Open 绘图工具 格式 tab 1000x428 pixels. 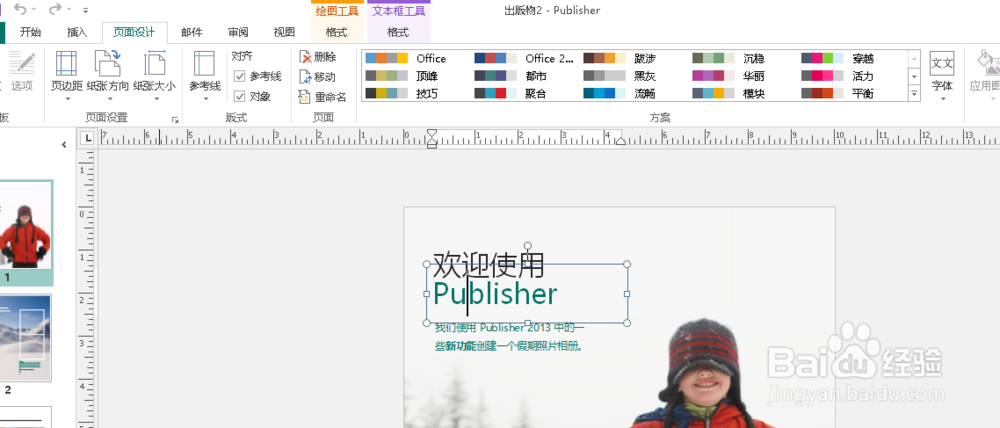tap(337, 32)
